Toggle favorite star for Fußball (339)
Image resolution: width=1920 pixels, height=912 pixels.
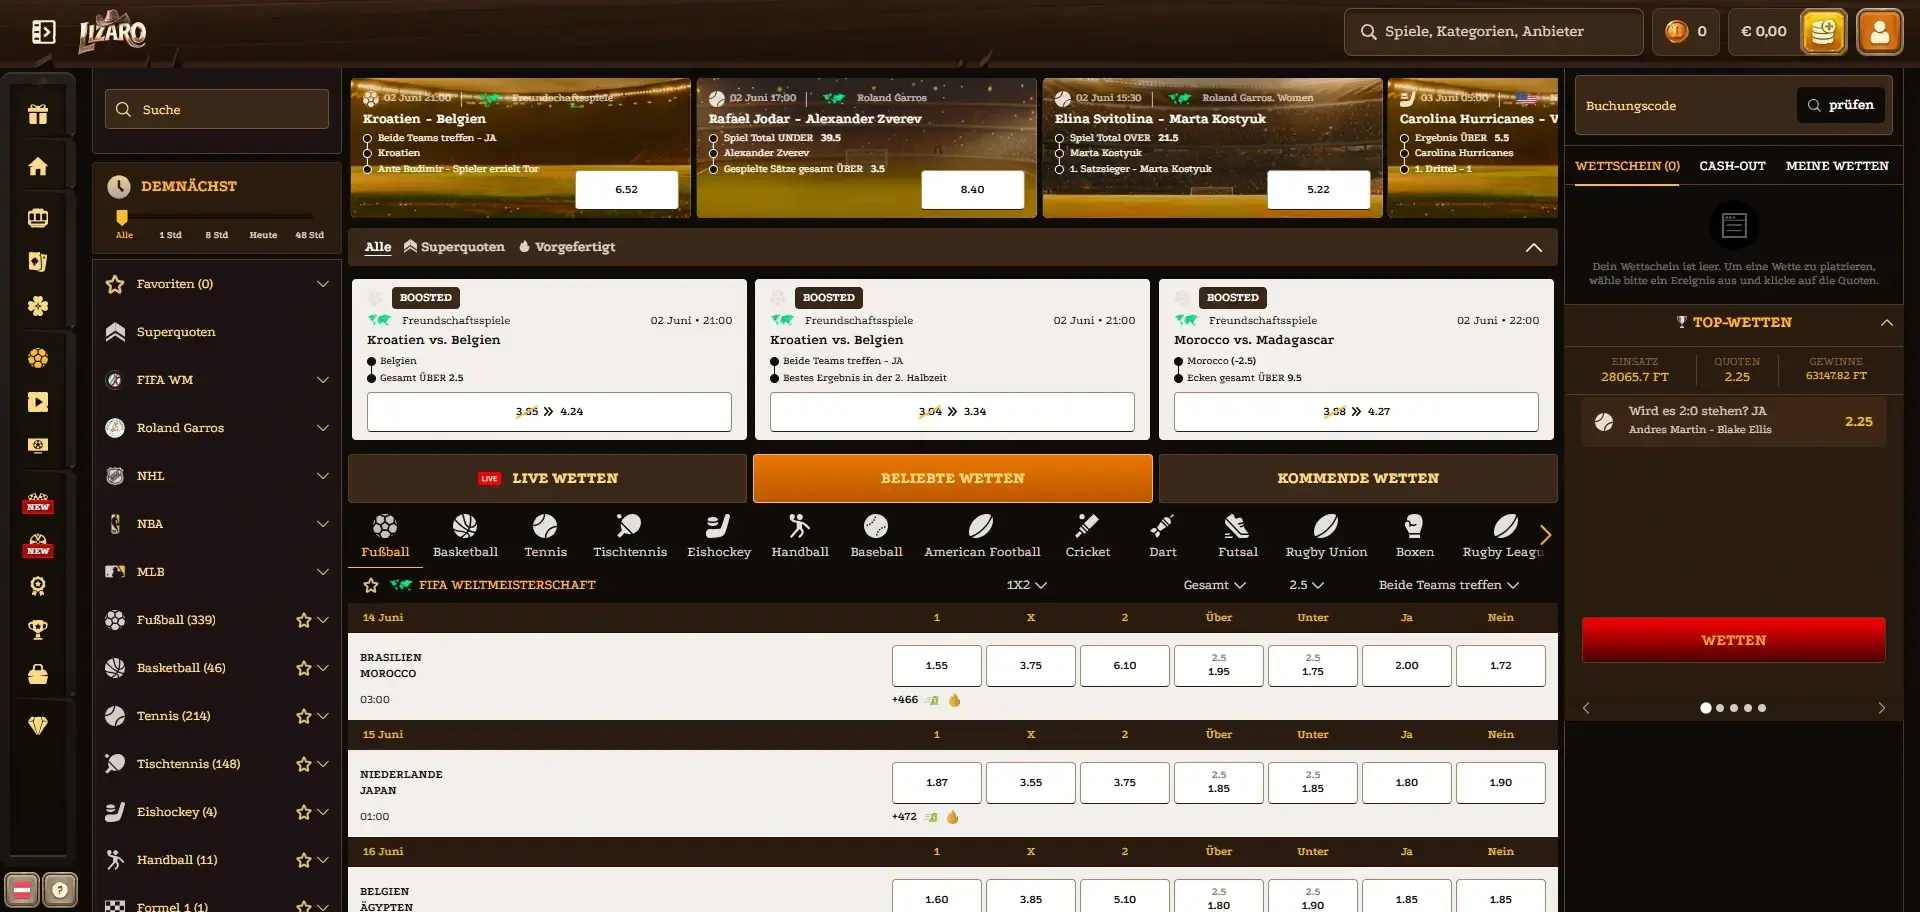click(x=304, y=620)
